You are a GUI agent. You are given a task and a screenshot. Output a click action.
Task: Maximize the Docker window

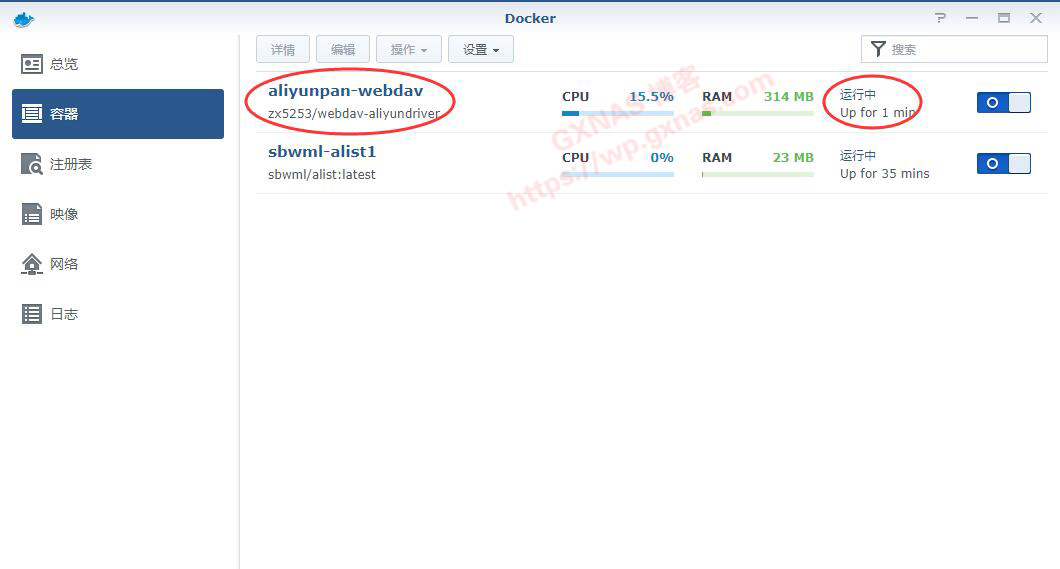click(1004, 18)
